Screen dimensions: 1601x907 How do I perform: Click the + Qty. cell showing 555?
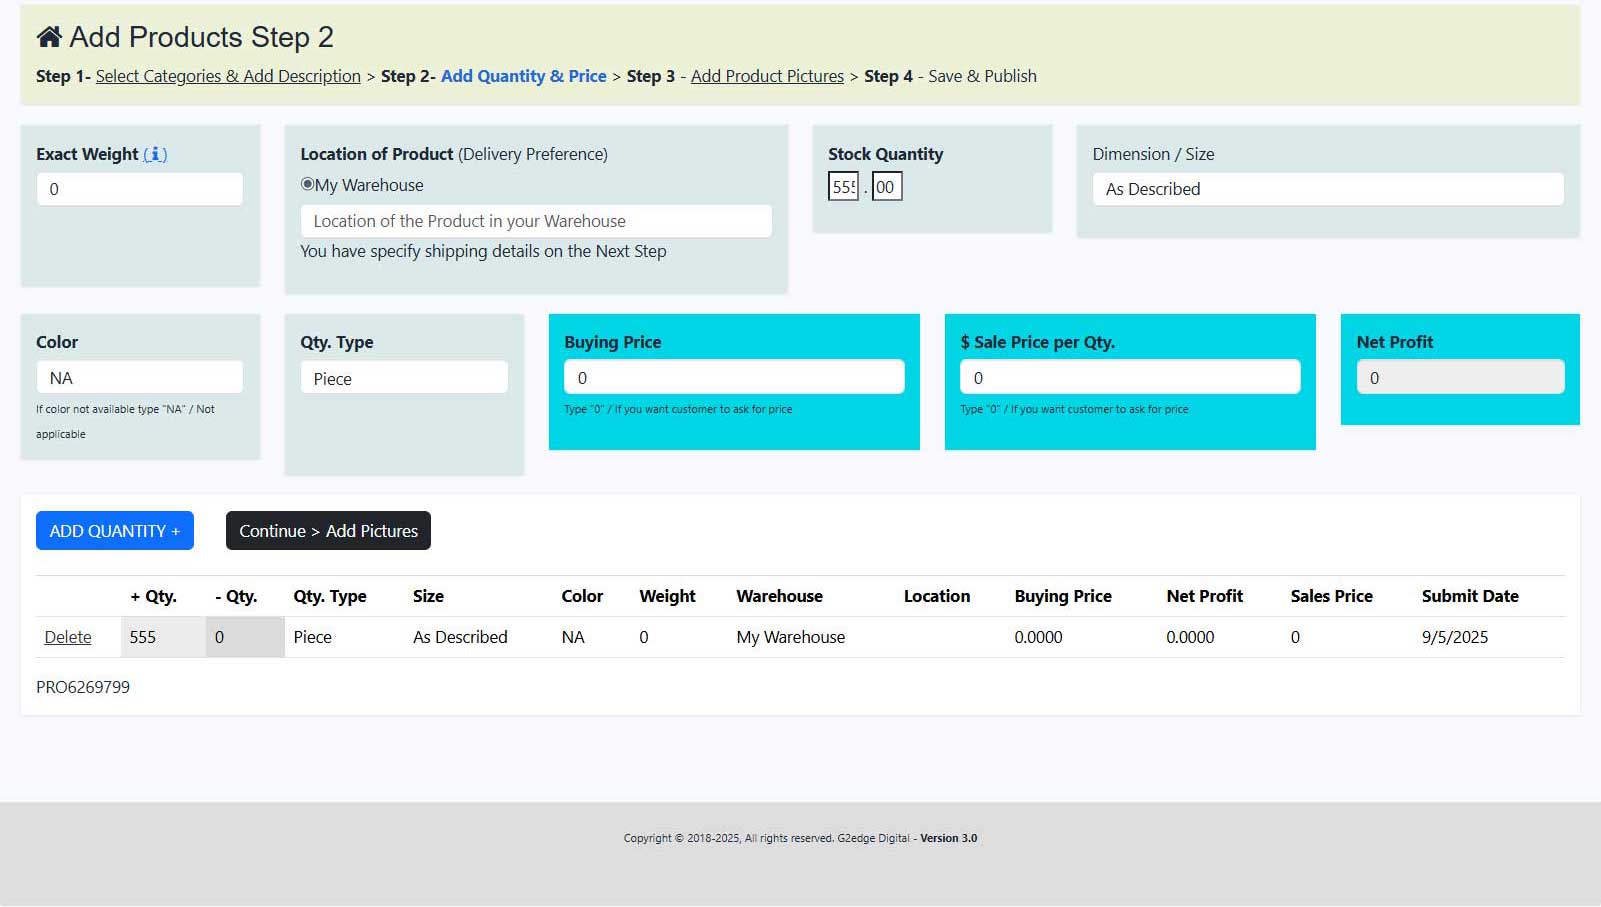(x=164, y=637)
